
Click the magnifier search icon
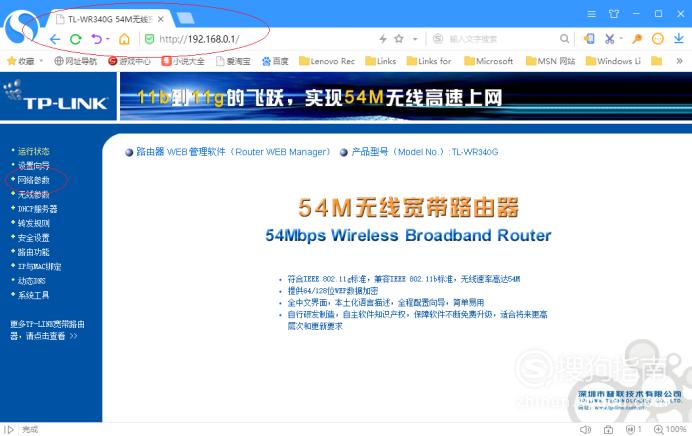pos(564,39)
